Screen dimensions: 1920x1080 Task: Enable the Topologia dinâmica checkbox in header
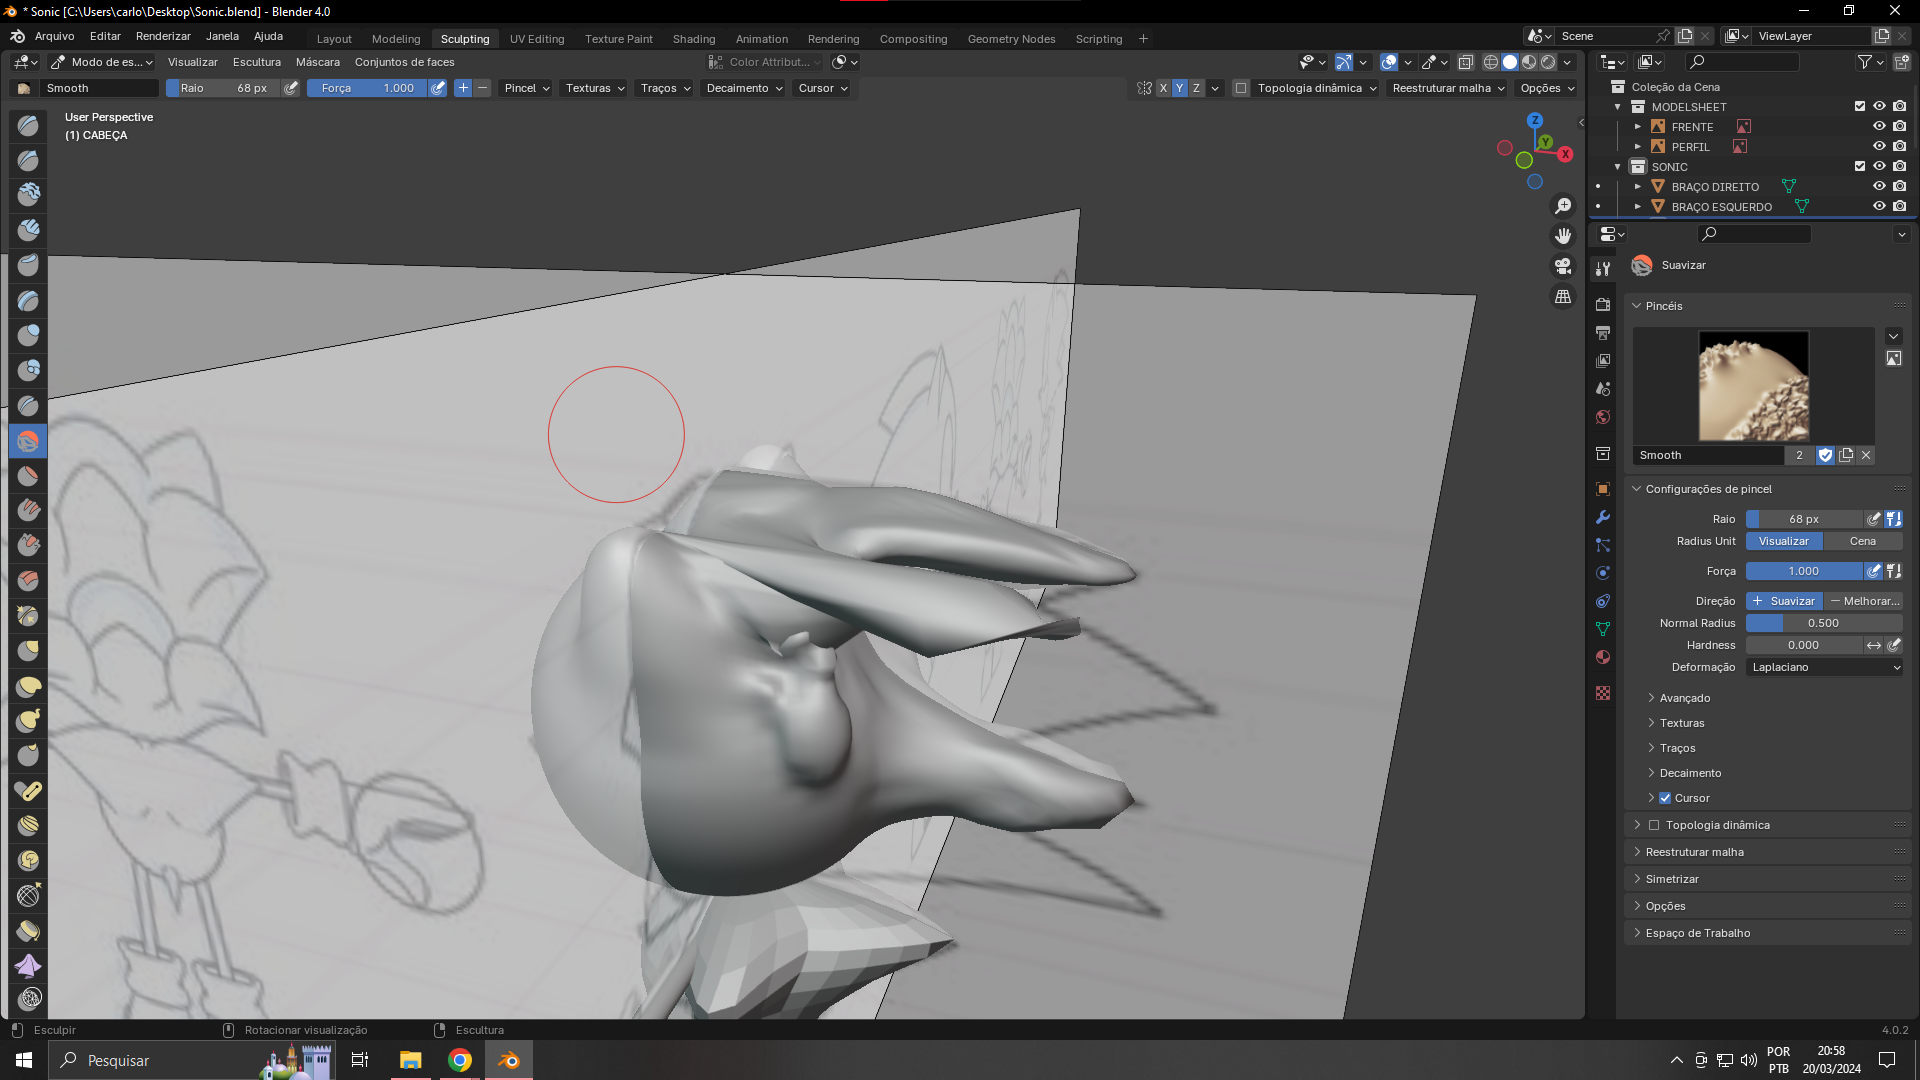point(1241,88)
